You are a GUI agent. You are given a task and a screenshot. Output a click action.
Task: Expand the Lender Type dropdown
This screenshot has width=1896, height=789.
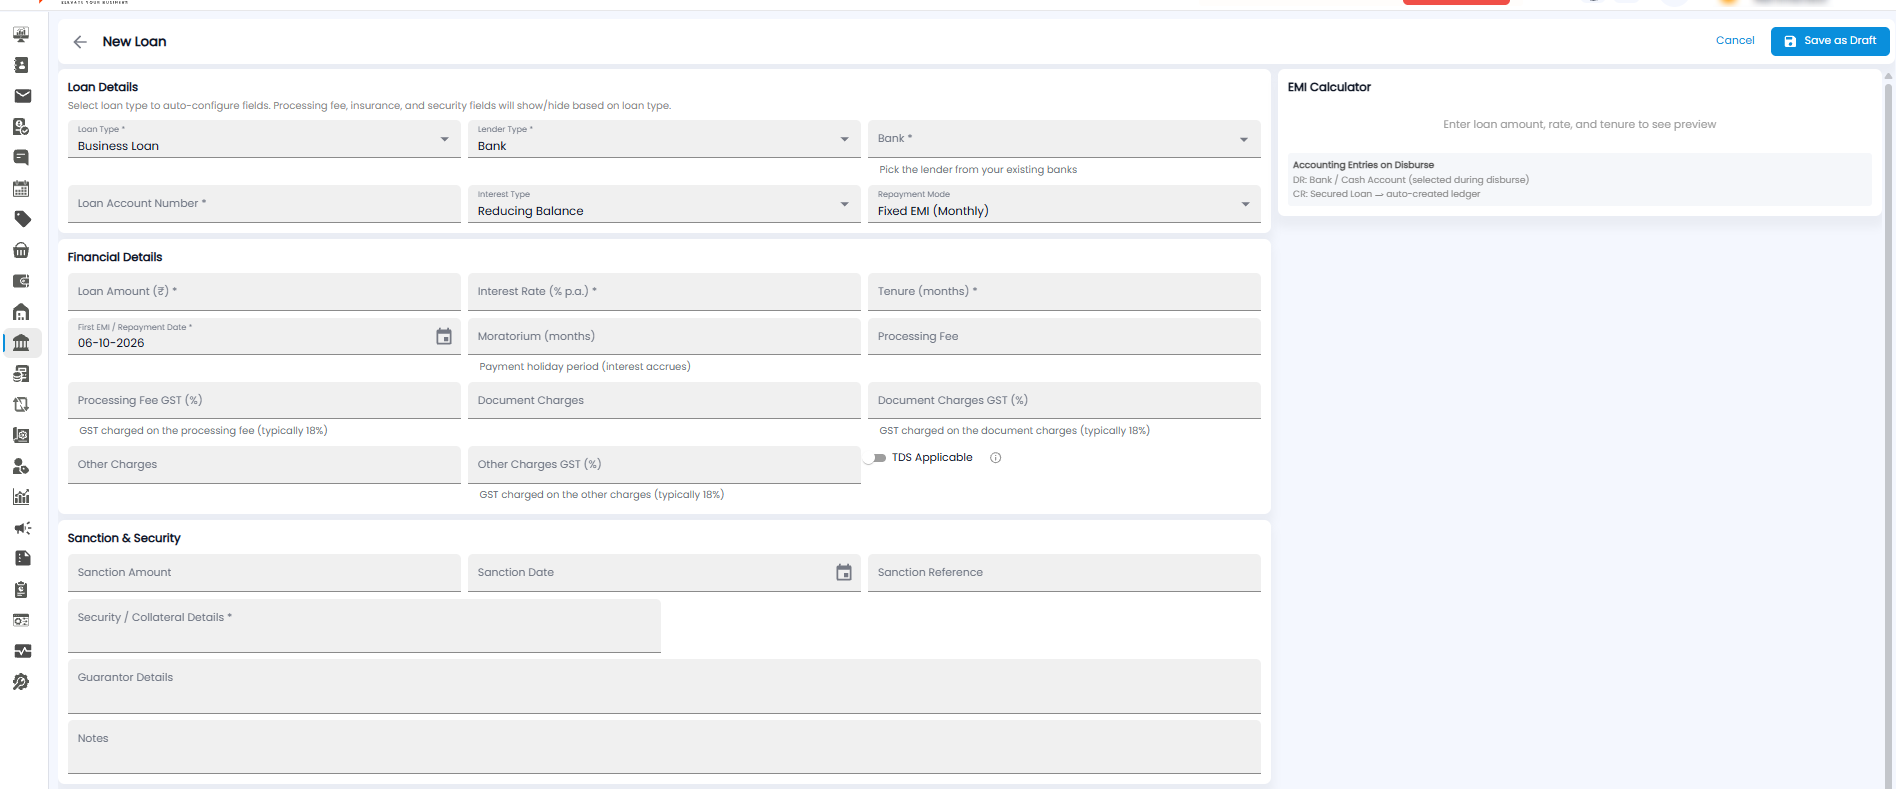pos(664,139)
